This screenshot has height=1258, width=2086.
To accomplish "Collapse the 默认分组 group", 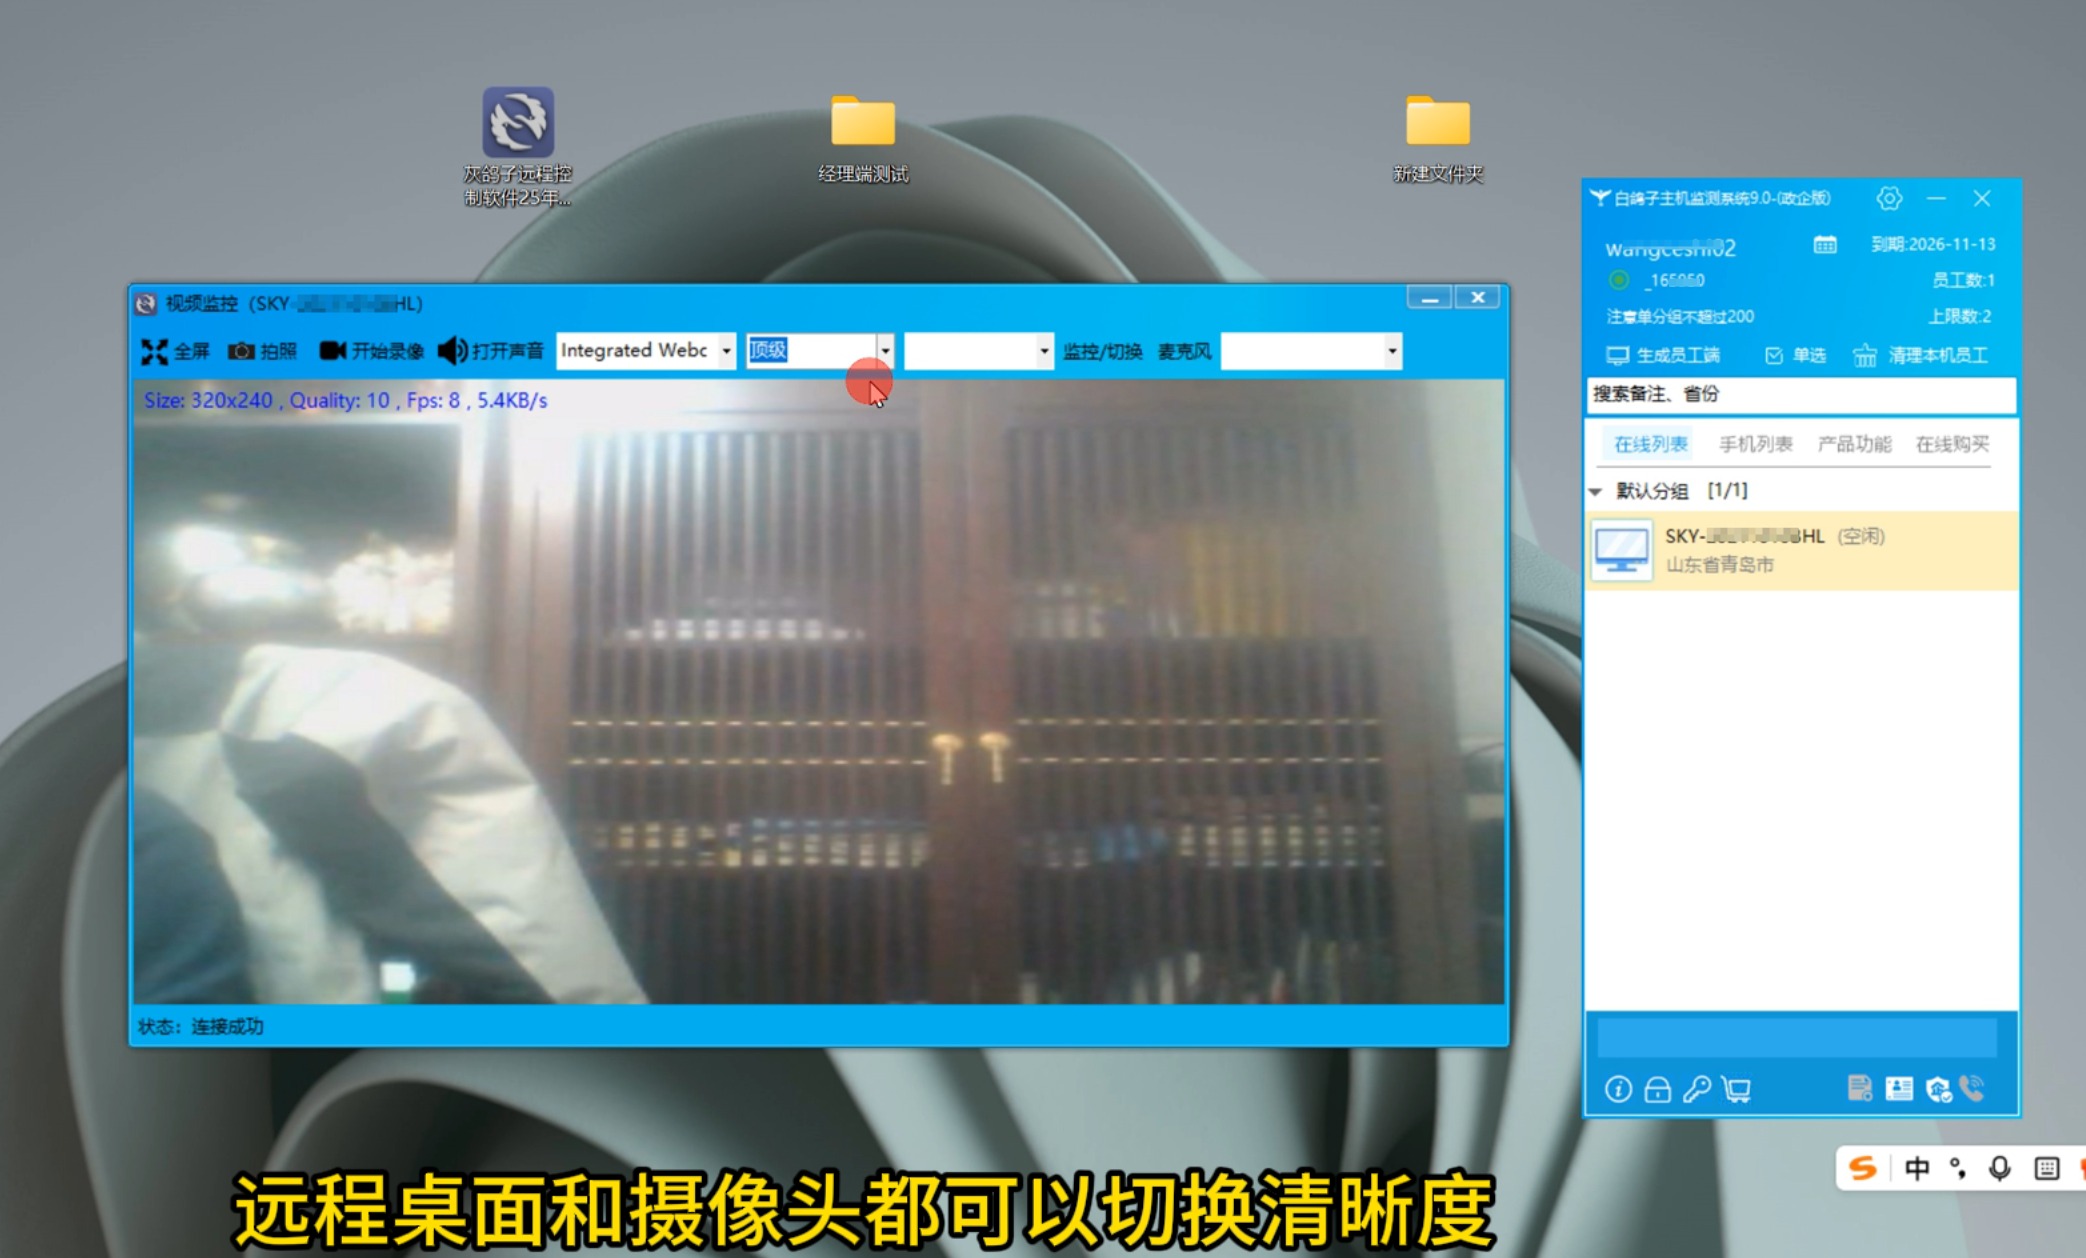I will pyautogui.click(x=1596, y=491).
